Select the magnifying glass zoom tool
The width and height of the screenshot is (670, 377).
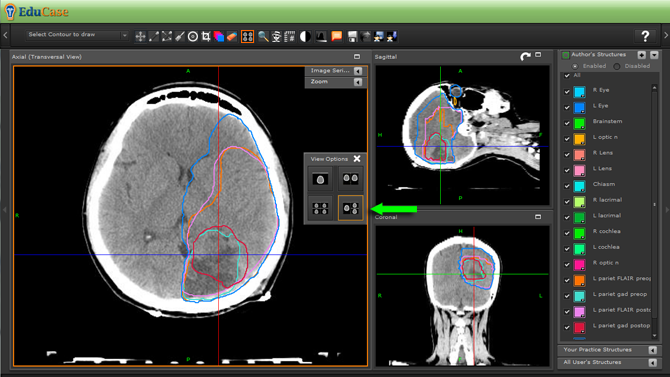tap(263, 37)
